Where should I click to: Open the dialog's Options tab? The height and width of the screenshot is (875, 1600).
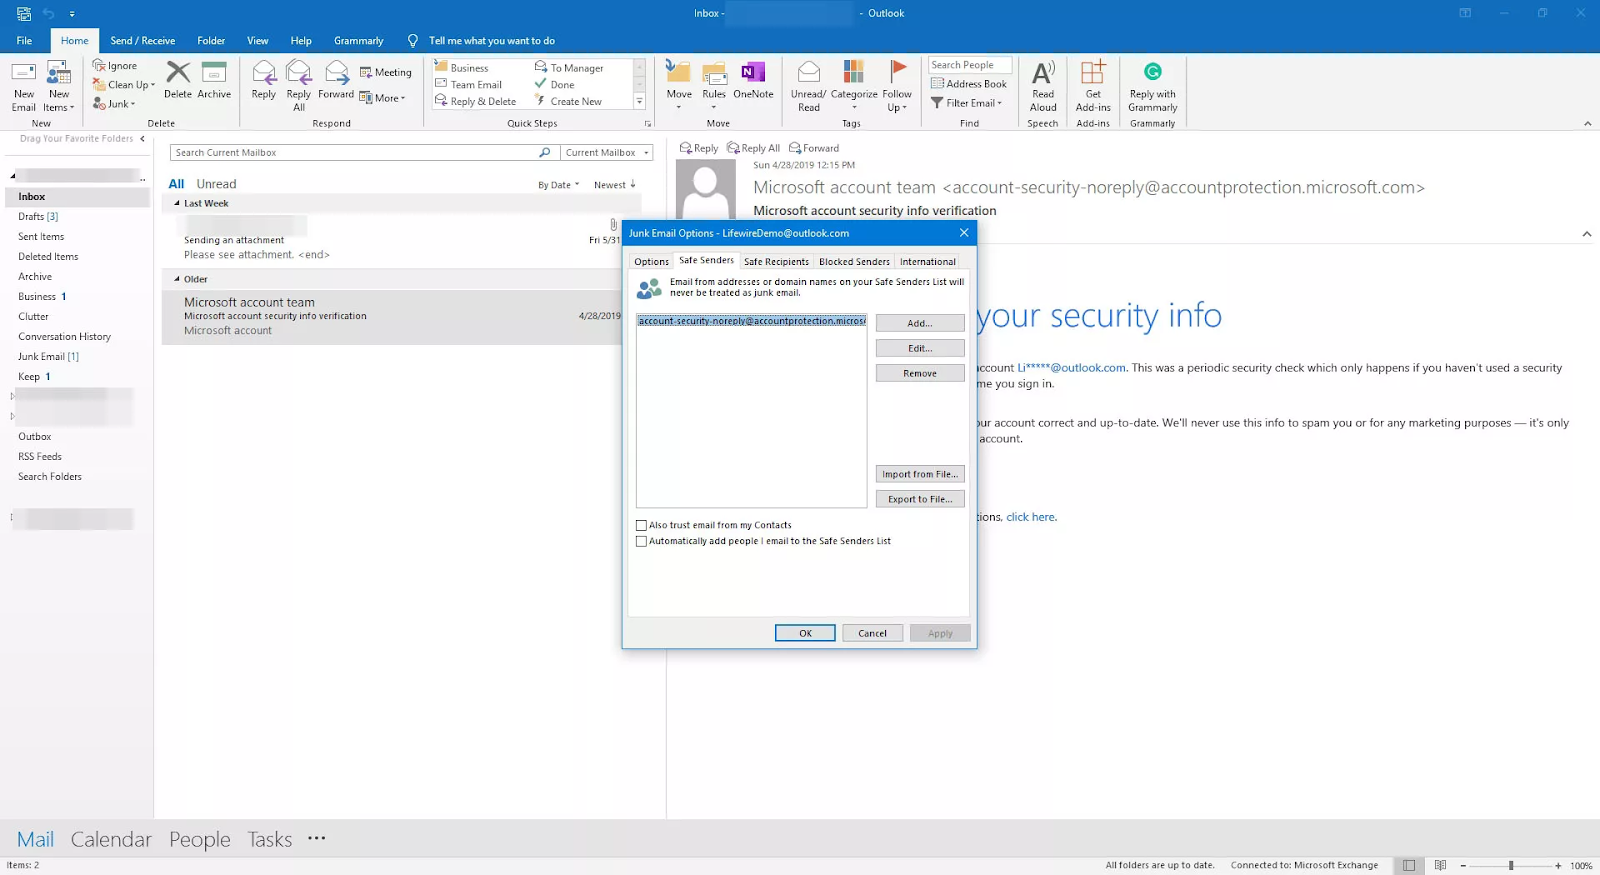[652, 262]
